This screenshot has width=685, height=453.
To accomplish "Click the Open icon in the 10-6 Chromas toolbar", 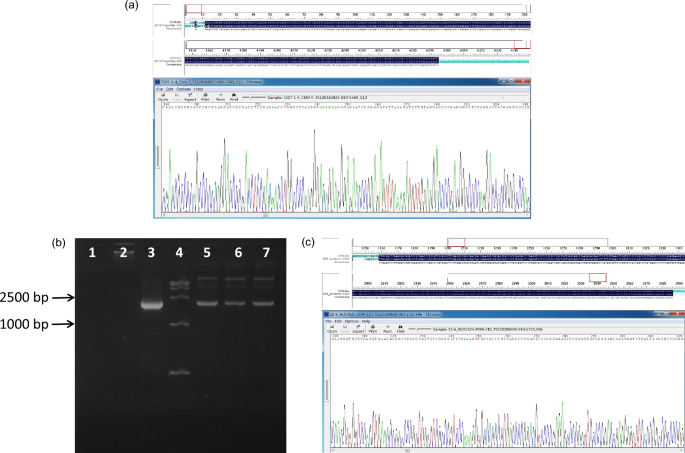I will [332, 329].
